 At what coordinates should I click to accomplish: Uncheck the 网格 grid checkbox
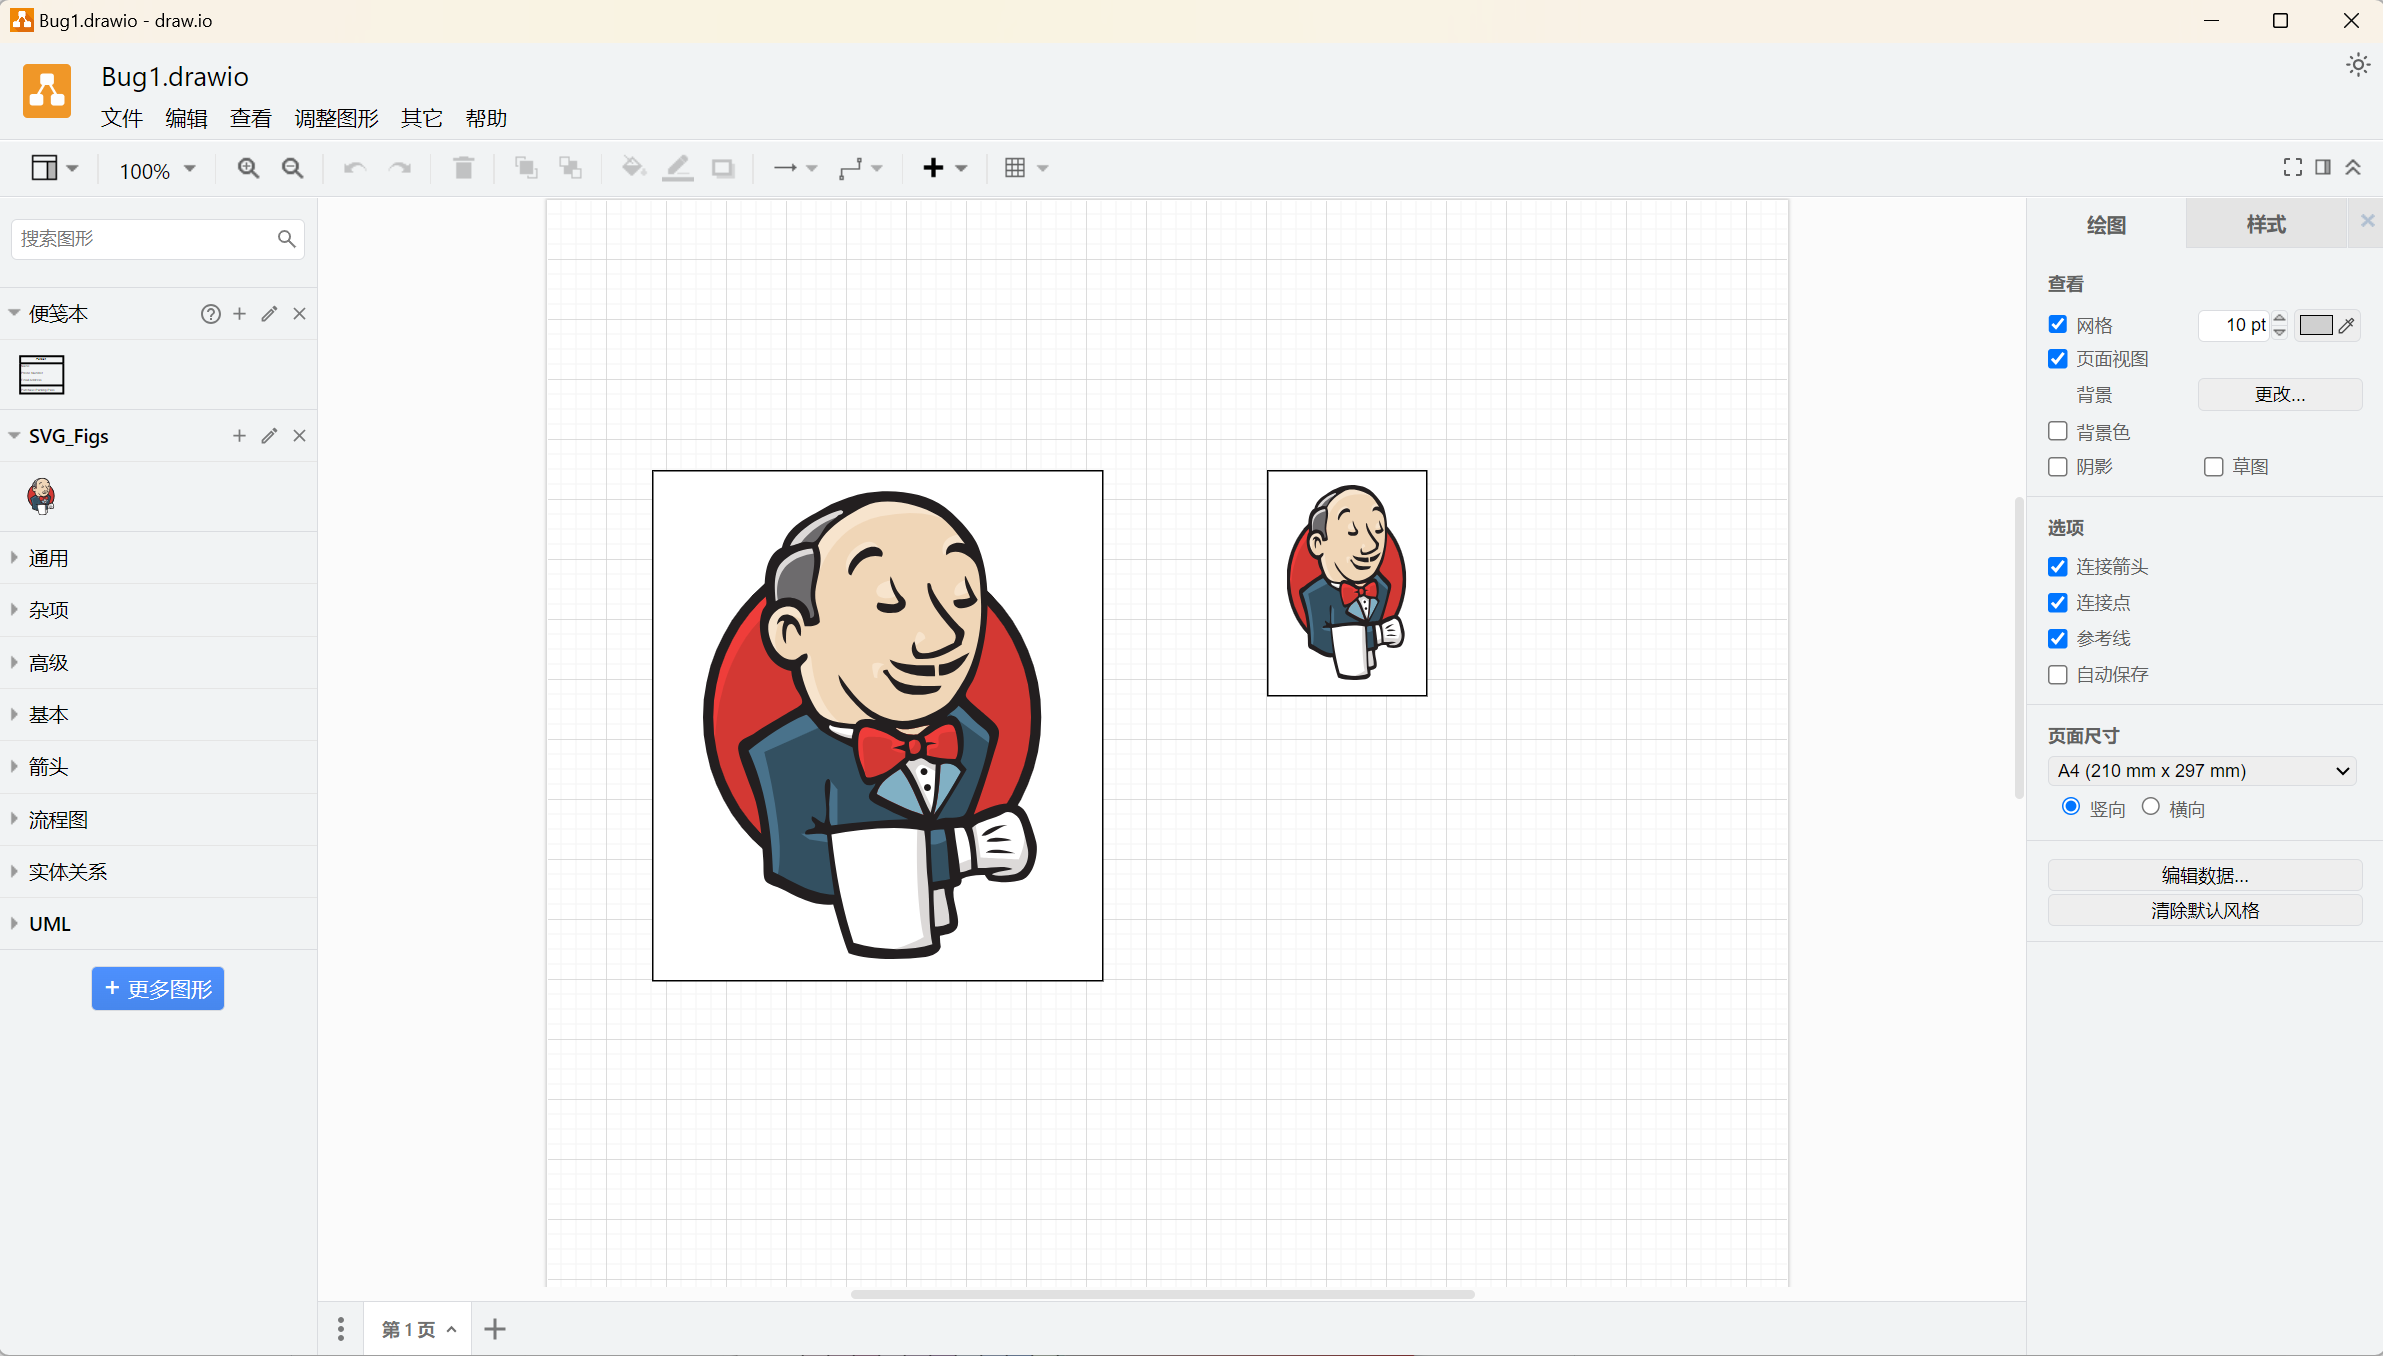click(x=2058, y=325)
